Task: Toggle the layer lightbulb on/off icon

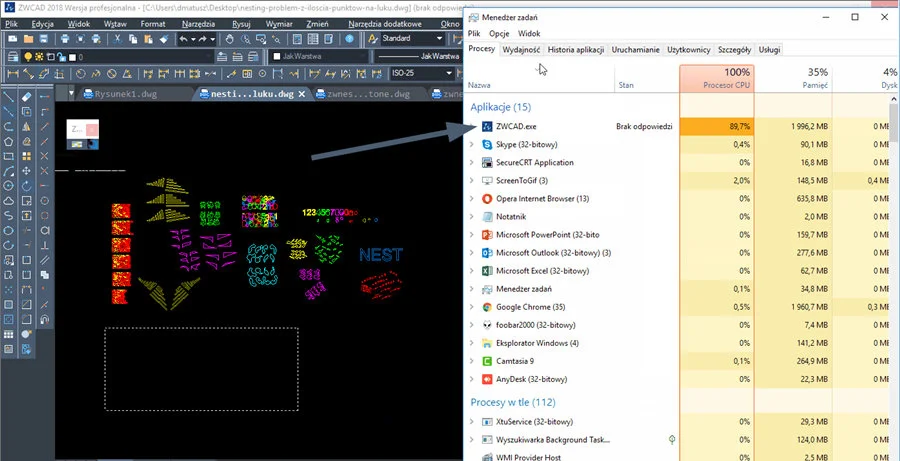Action: [x=28, y=57]
